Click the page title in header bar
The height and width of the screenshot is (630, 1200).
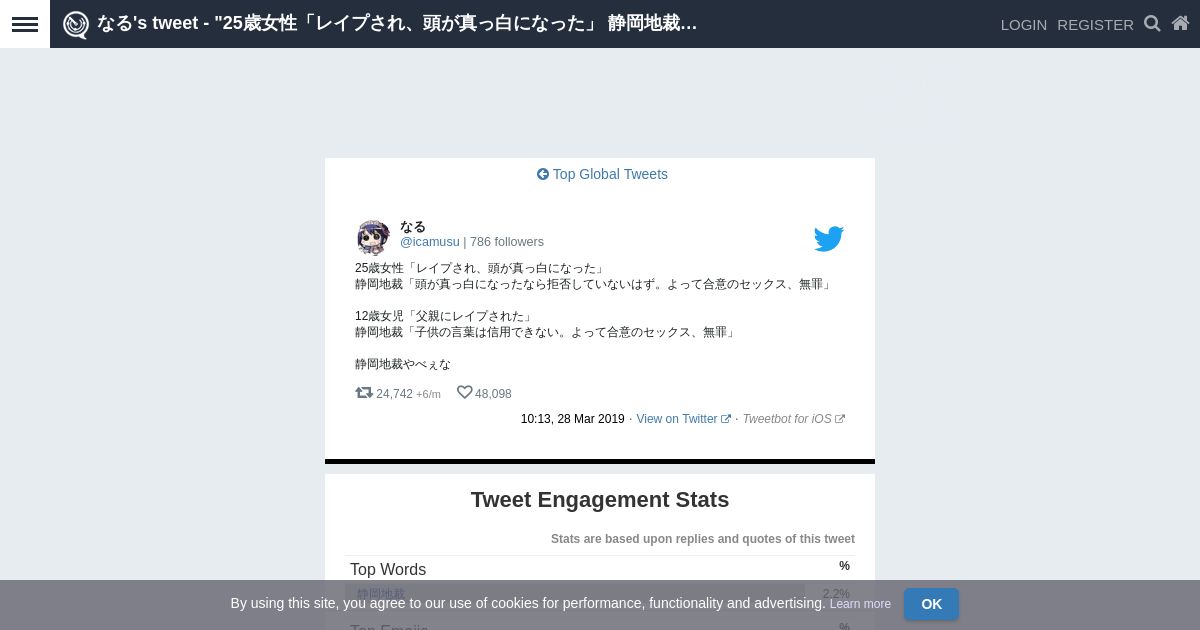click(397, 23)
